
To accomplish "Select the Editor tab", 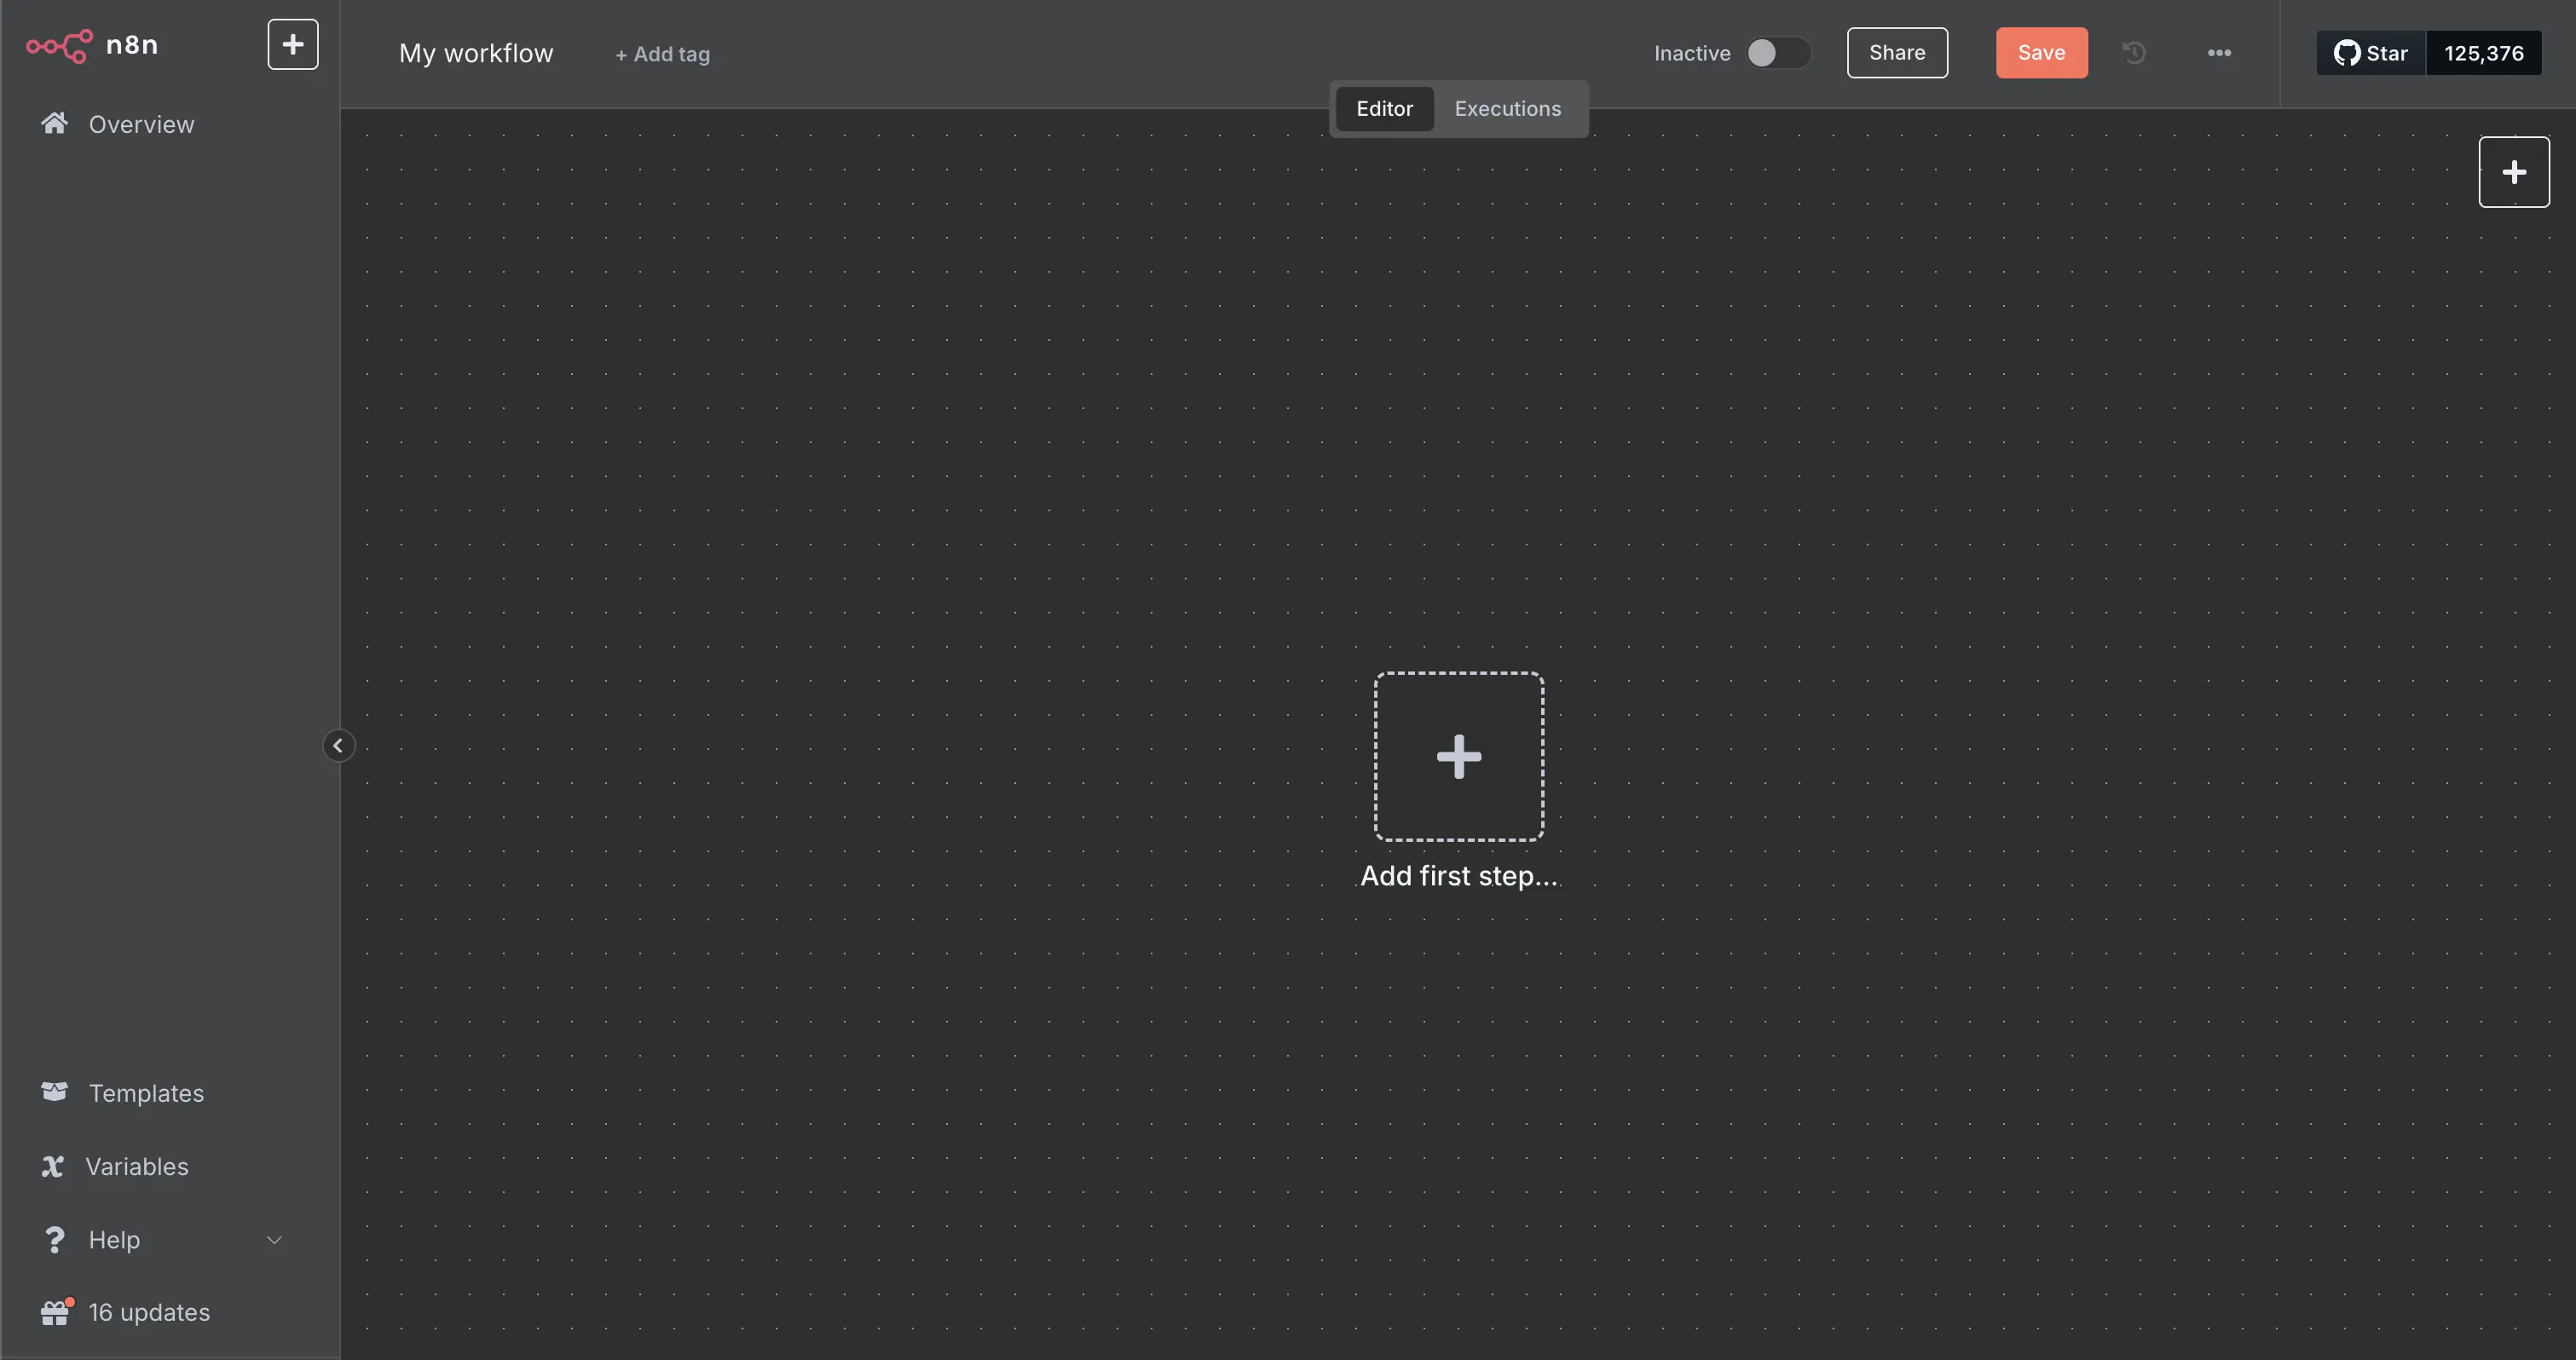I will tap(1385, 108).
